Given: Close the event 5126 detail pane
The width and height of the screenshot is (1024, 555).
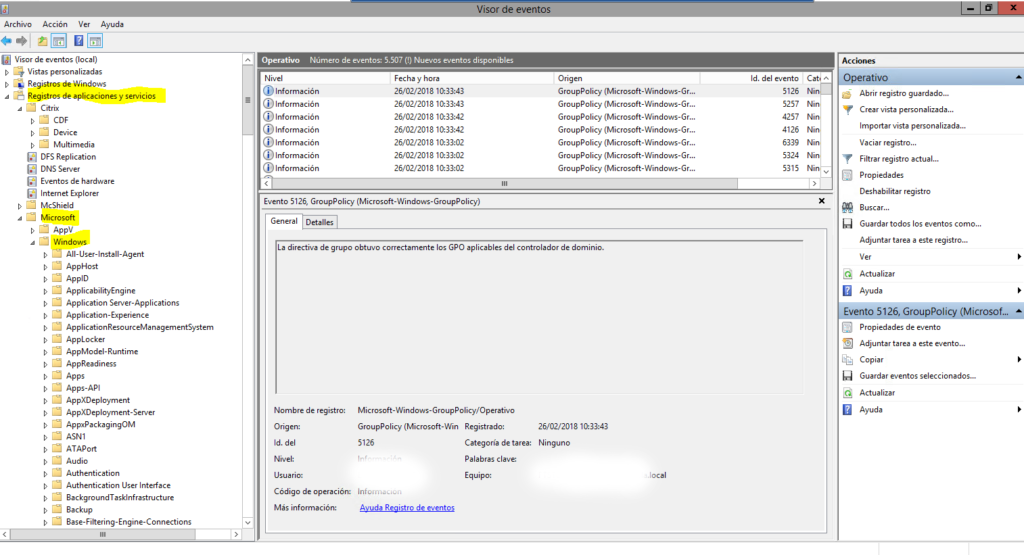Looking at the screenshot, I should click(822, 201).
